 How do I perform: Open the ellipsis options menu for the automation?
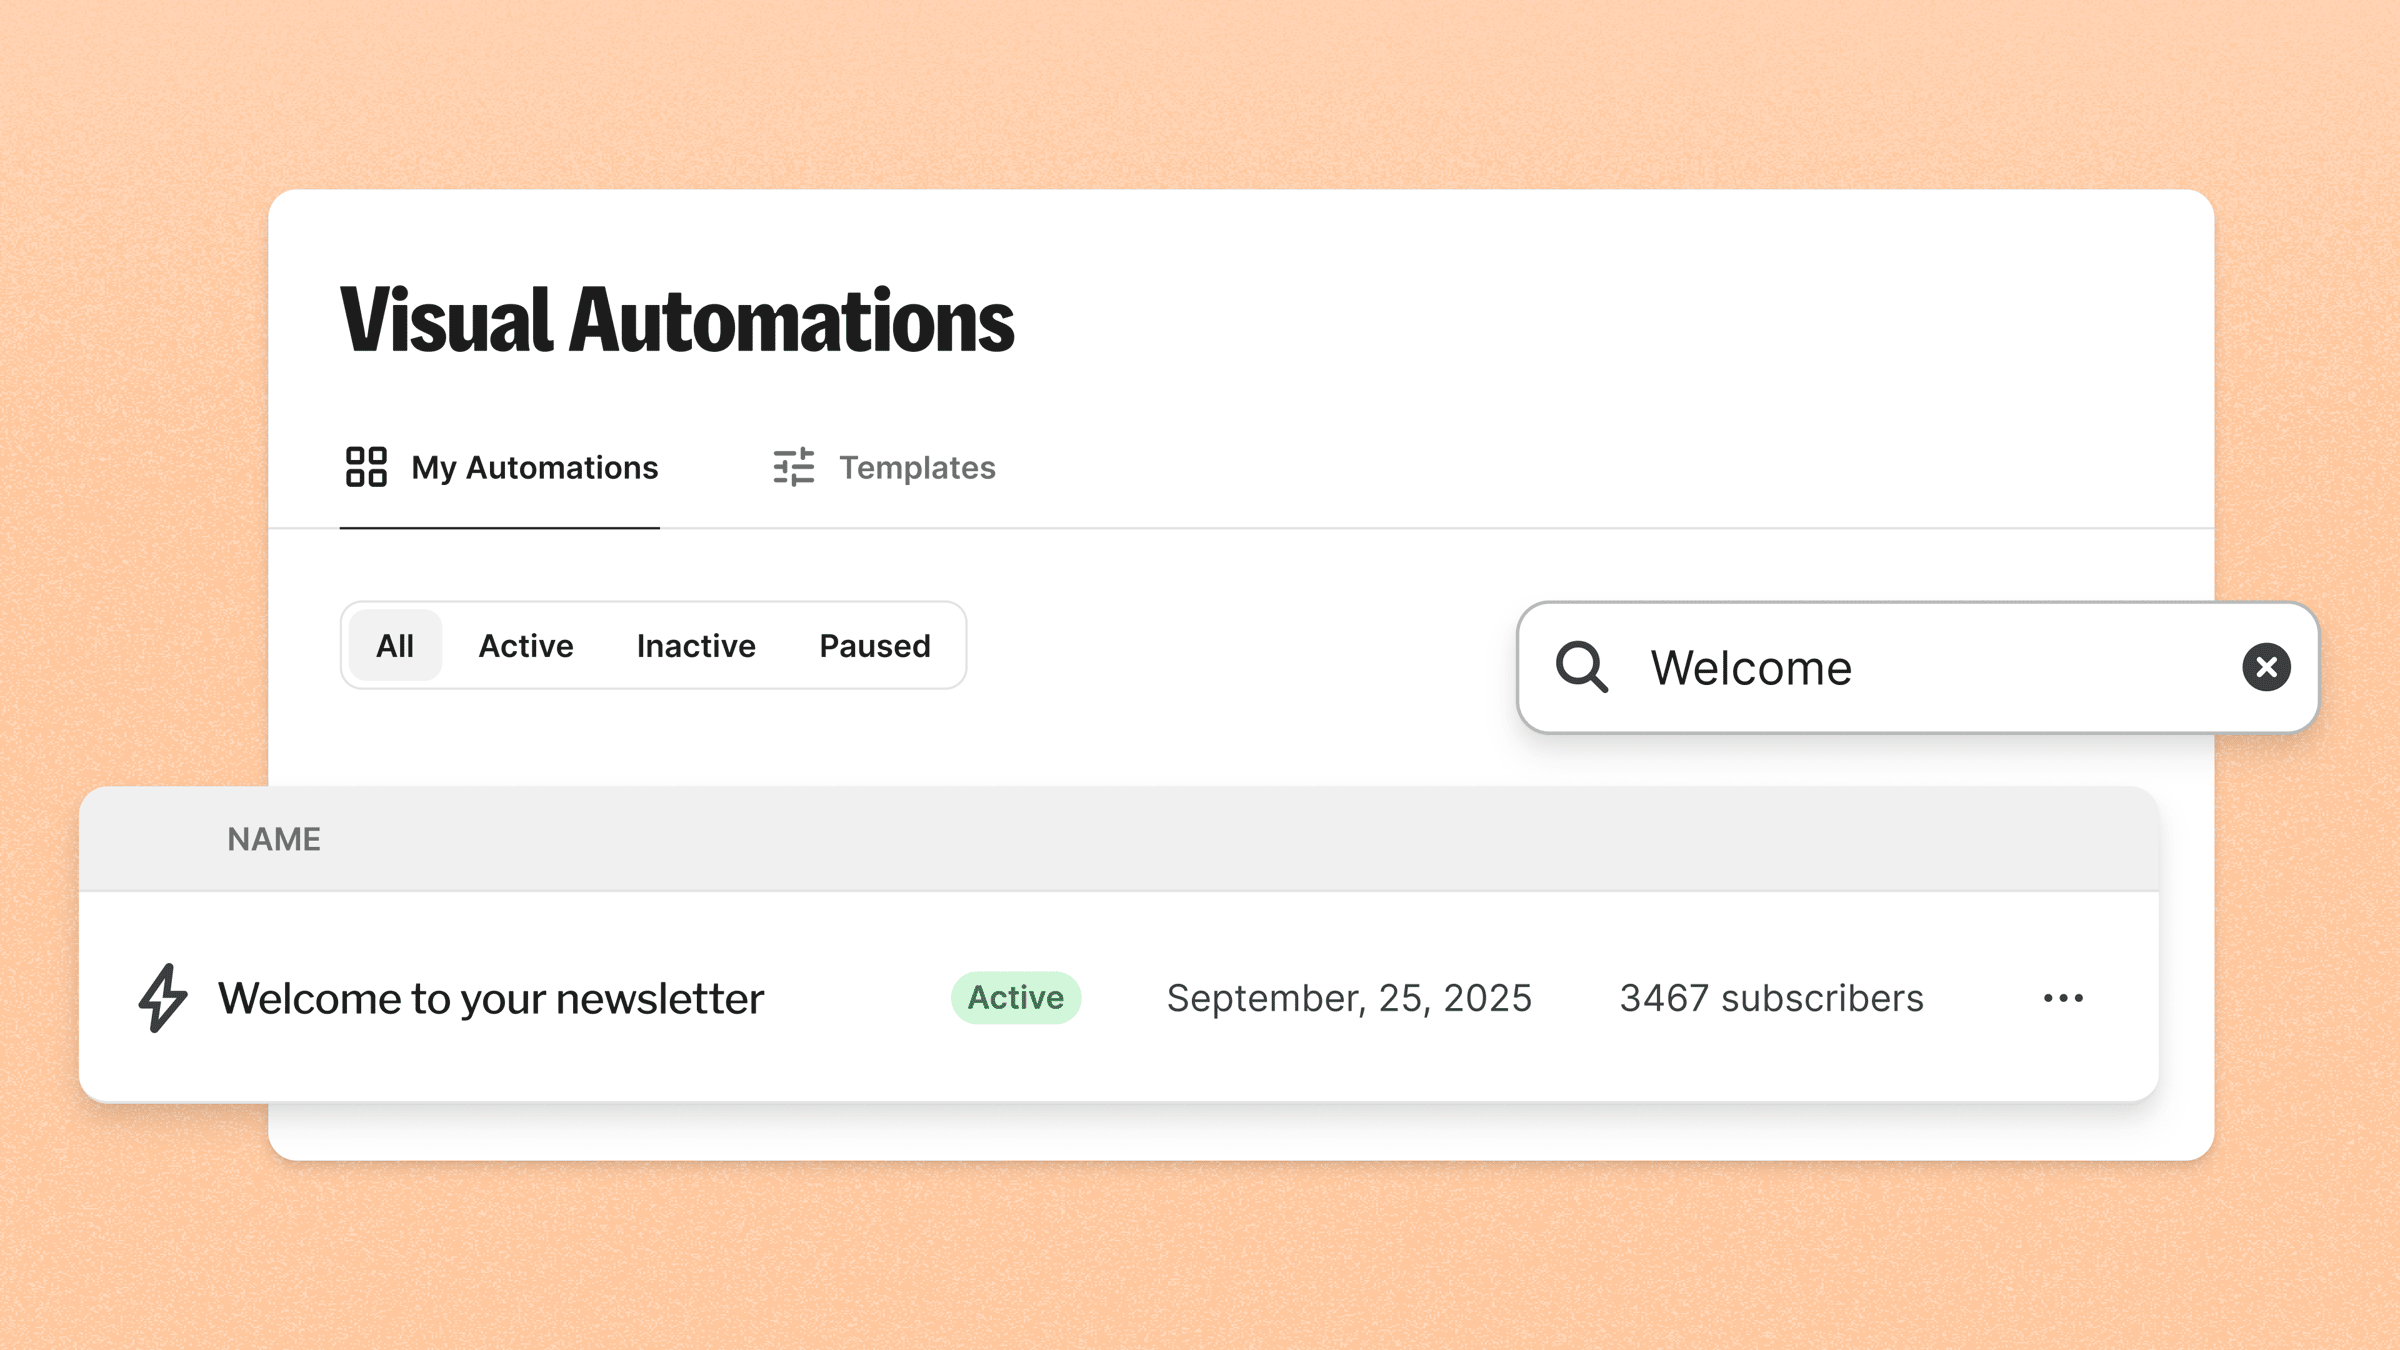coord(2063,997)
